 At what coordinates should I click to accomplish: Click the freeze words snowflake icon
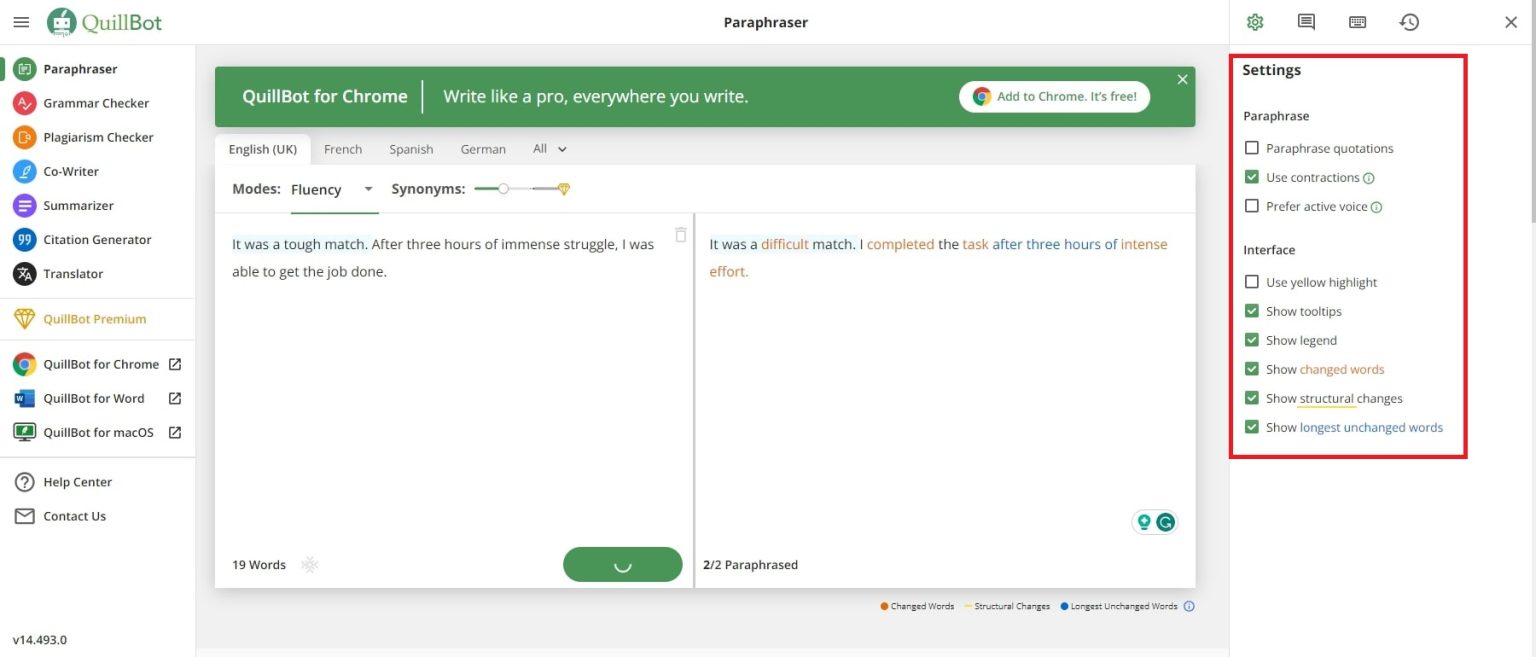pos(310,565)
